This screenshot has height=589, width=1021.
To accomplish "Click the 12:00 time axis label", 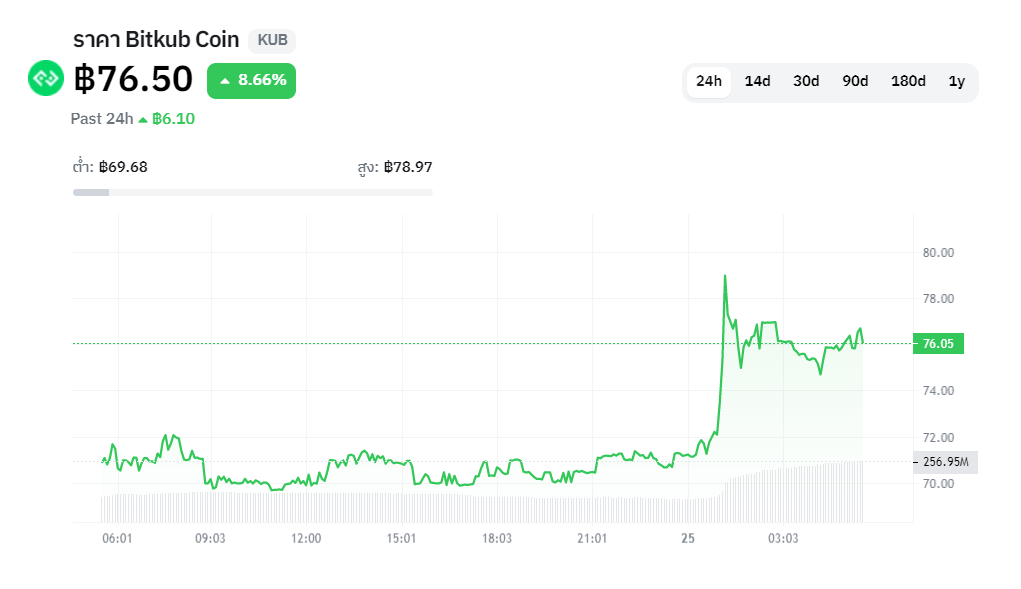I will pyautogui.click(x=306, y=538).
